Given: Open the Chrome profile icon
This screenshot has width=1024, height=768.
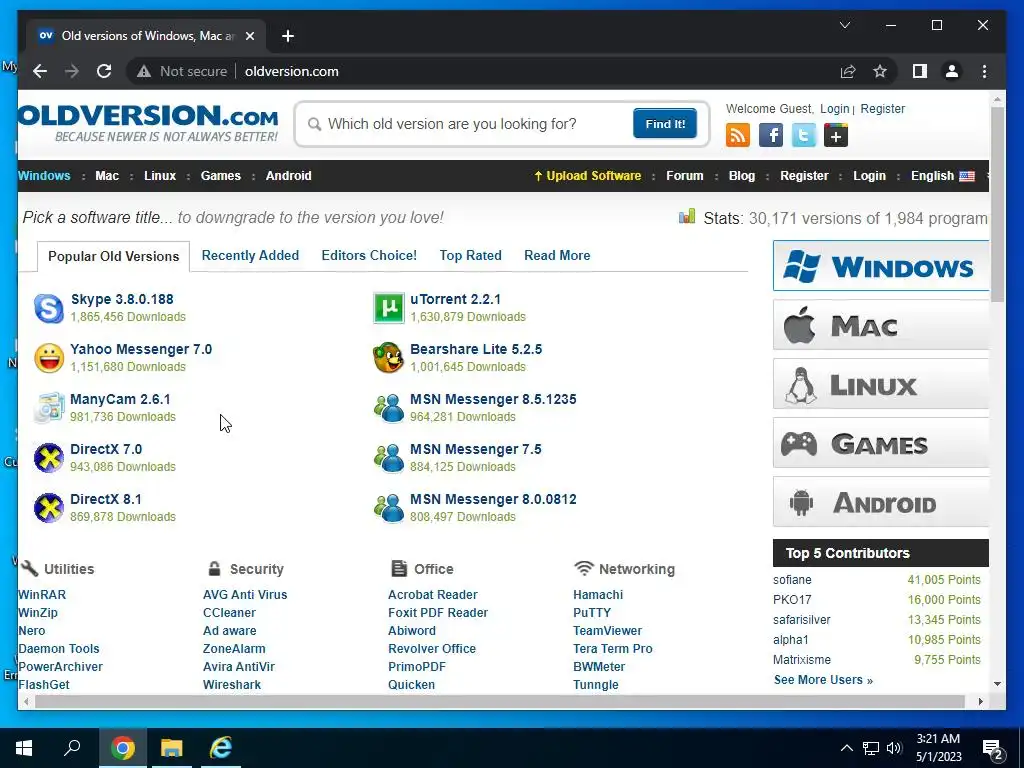Looking at the screenshot, I should tap(952, 71).
